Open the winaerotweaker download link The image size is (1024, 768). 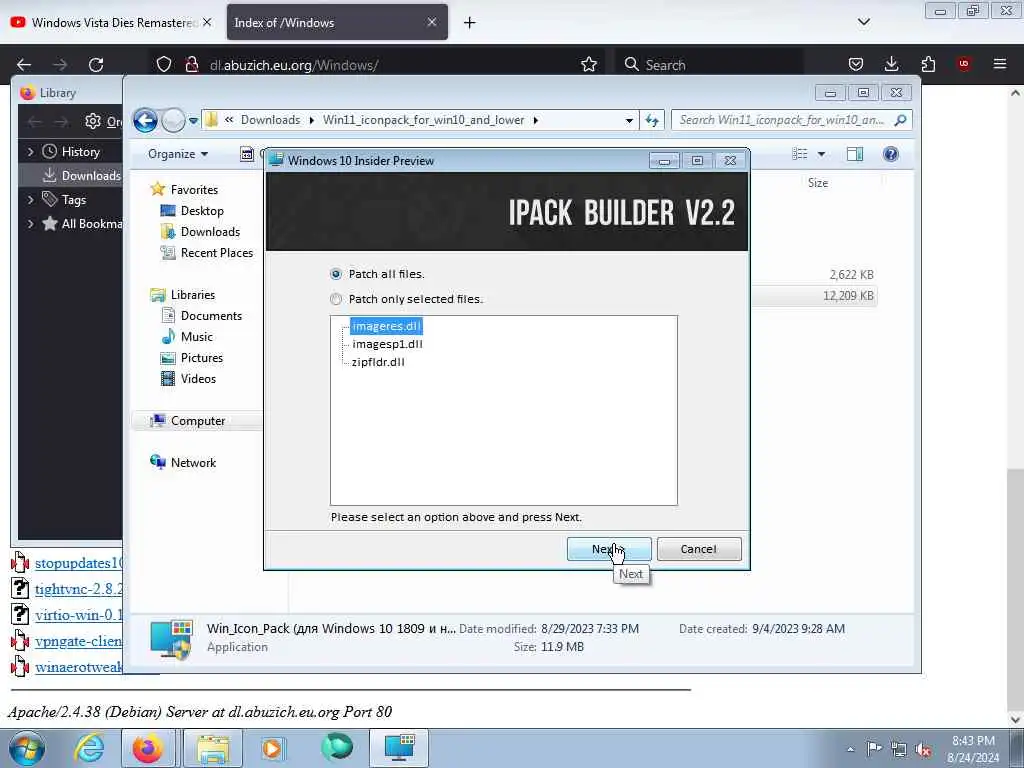click(x=79, y=667)
